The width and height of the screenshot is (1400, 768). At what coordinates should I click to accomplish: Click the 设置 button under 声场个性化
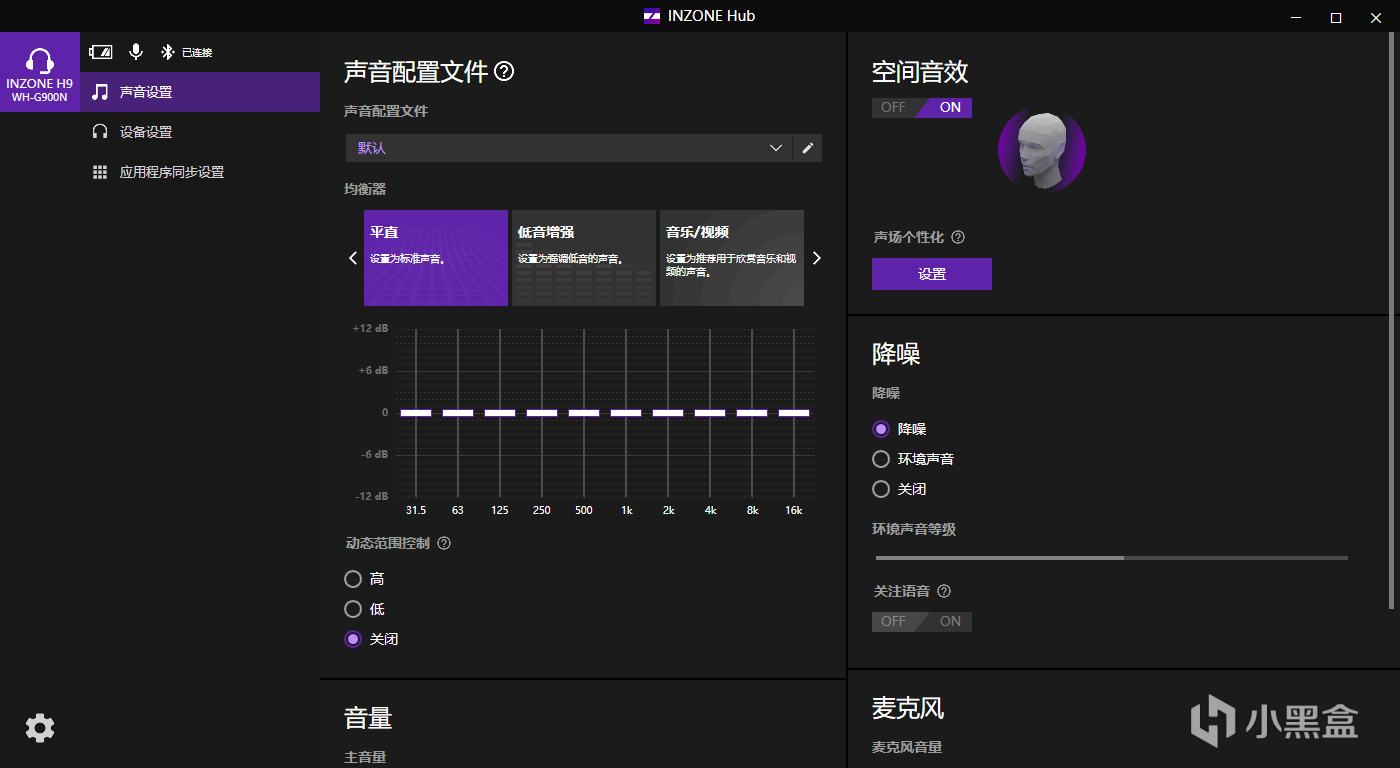pos(932,274)
